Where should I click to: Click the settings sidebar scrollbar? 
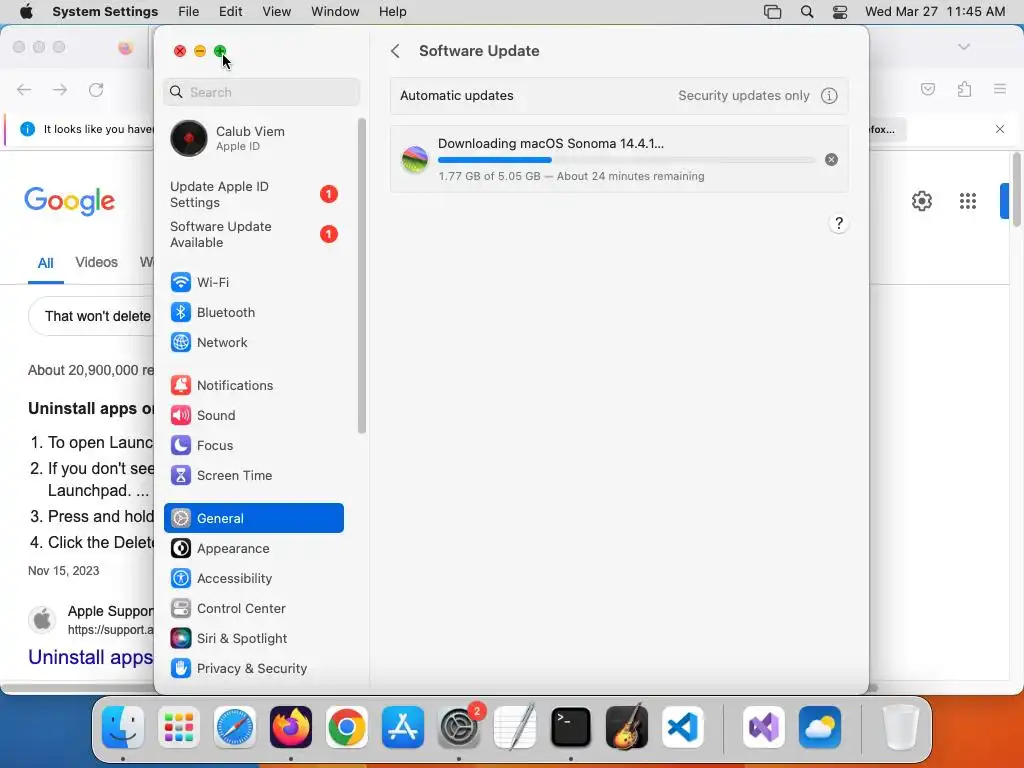click(x=362, y=276)
